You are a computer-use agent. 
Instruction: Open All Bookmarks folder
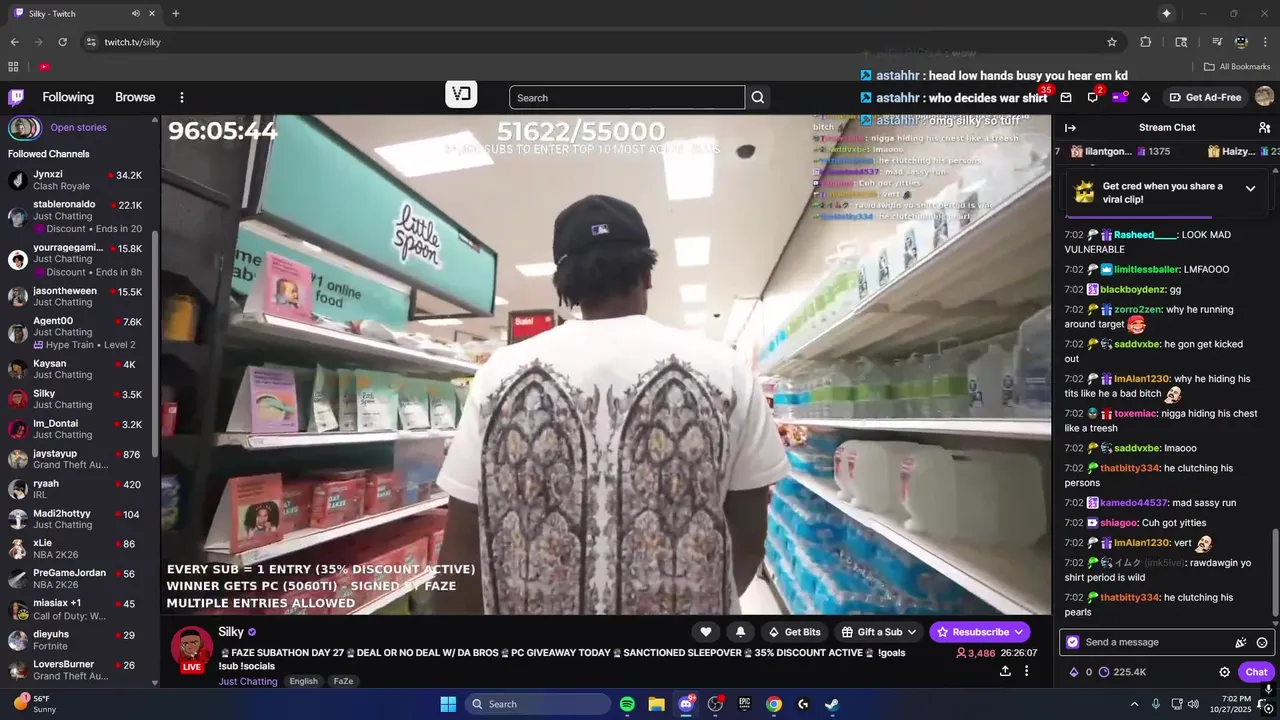(x=1237, y=67)
